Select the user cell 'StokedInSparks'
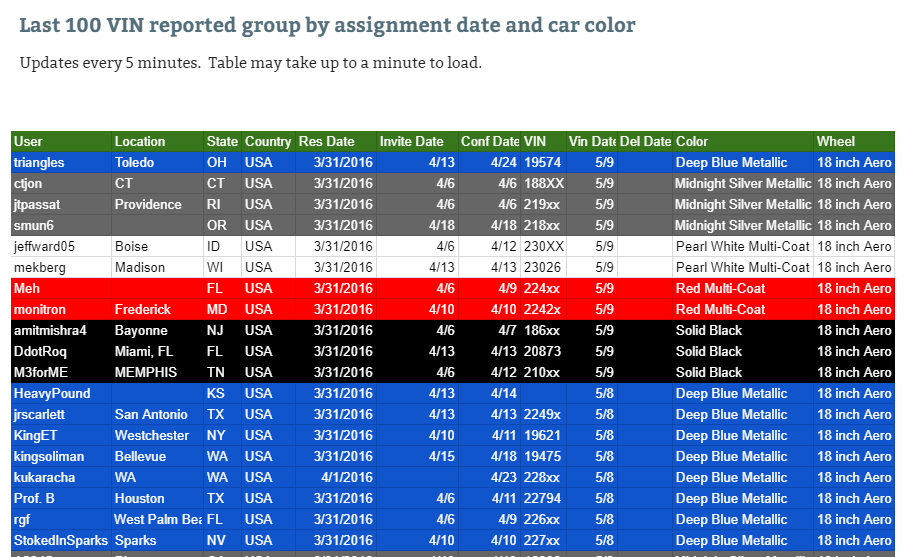This screenshot has height=557, width=905. tap(61, 540)
